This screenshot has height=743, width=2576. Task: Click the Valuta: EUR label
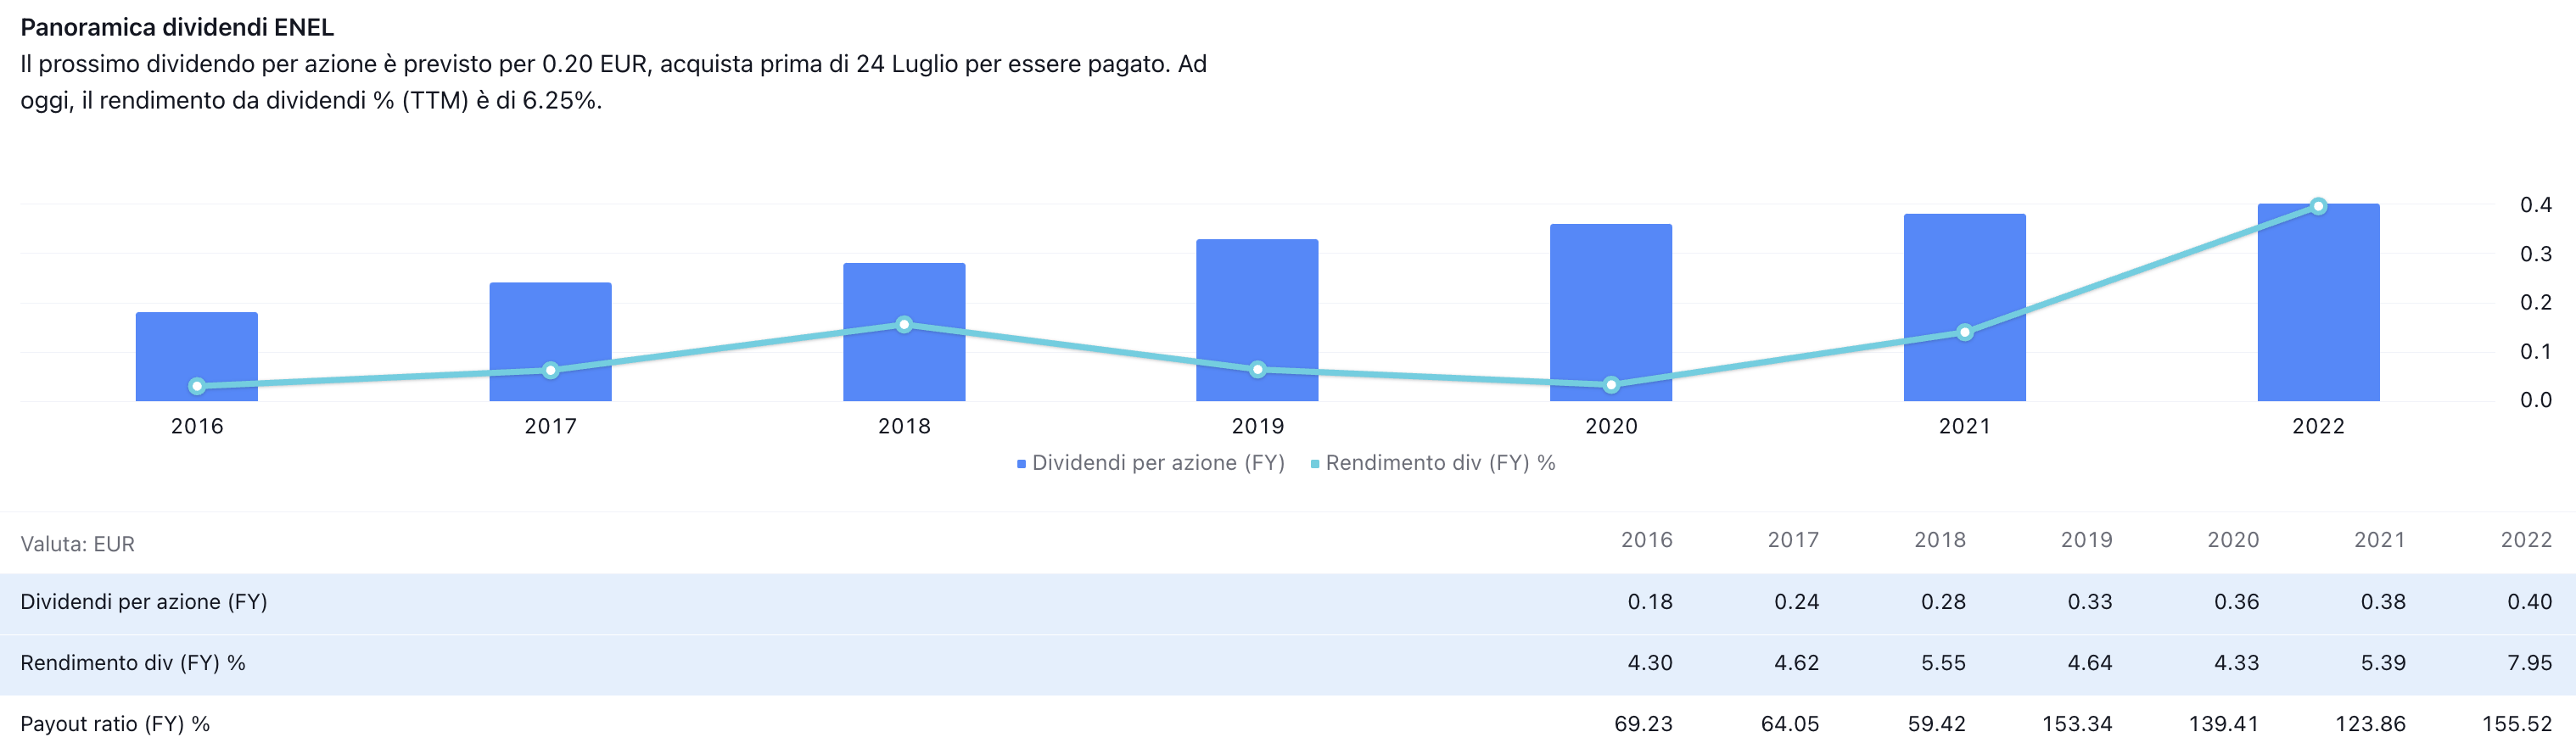click(77, 544)
